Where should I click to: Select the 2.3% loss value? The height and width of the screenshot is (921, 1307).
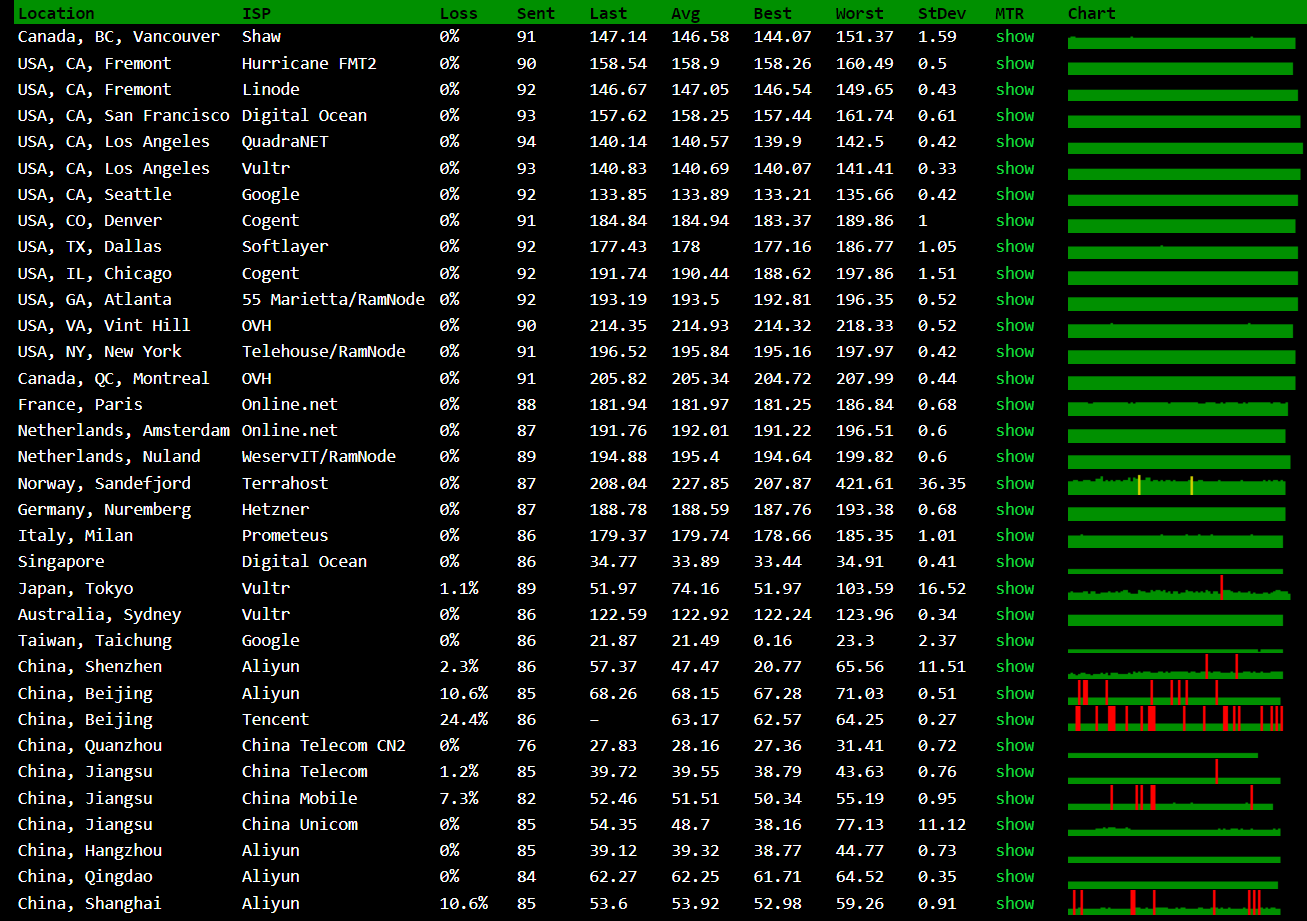tap(459, 666)
